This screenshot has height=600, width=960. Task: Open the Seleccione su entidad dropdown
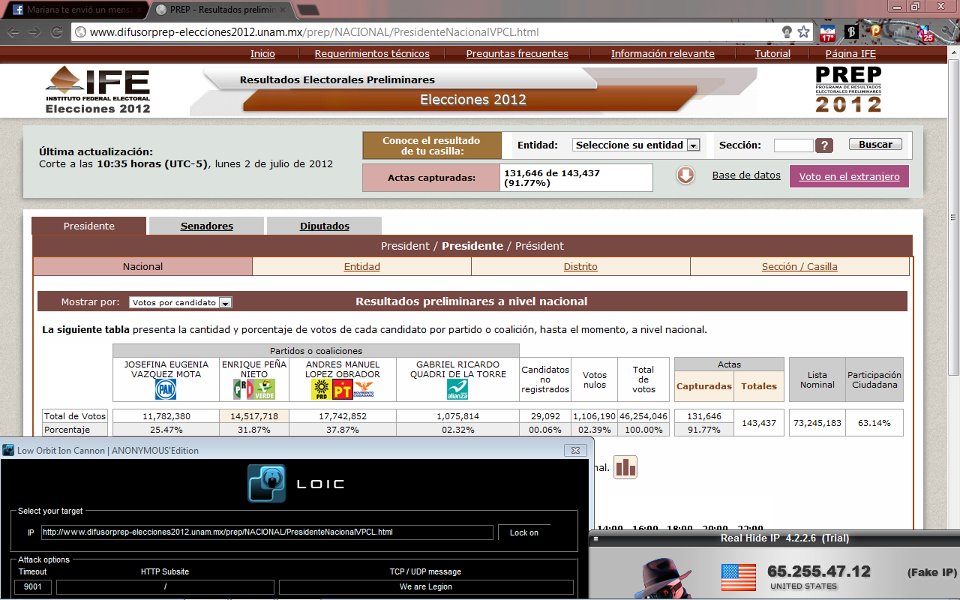tap(637, 145)
